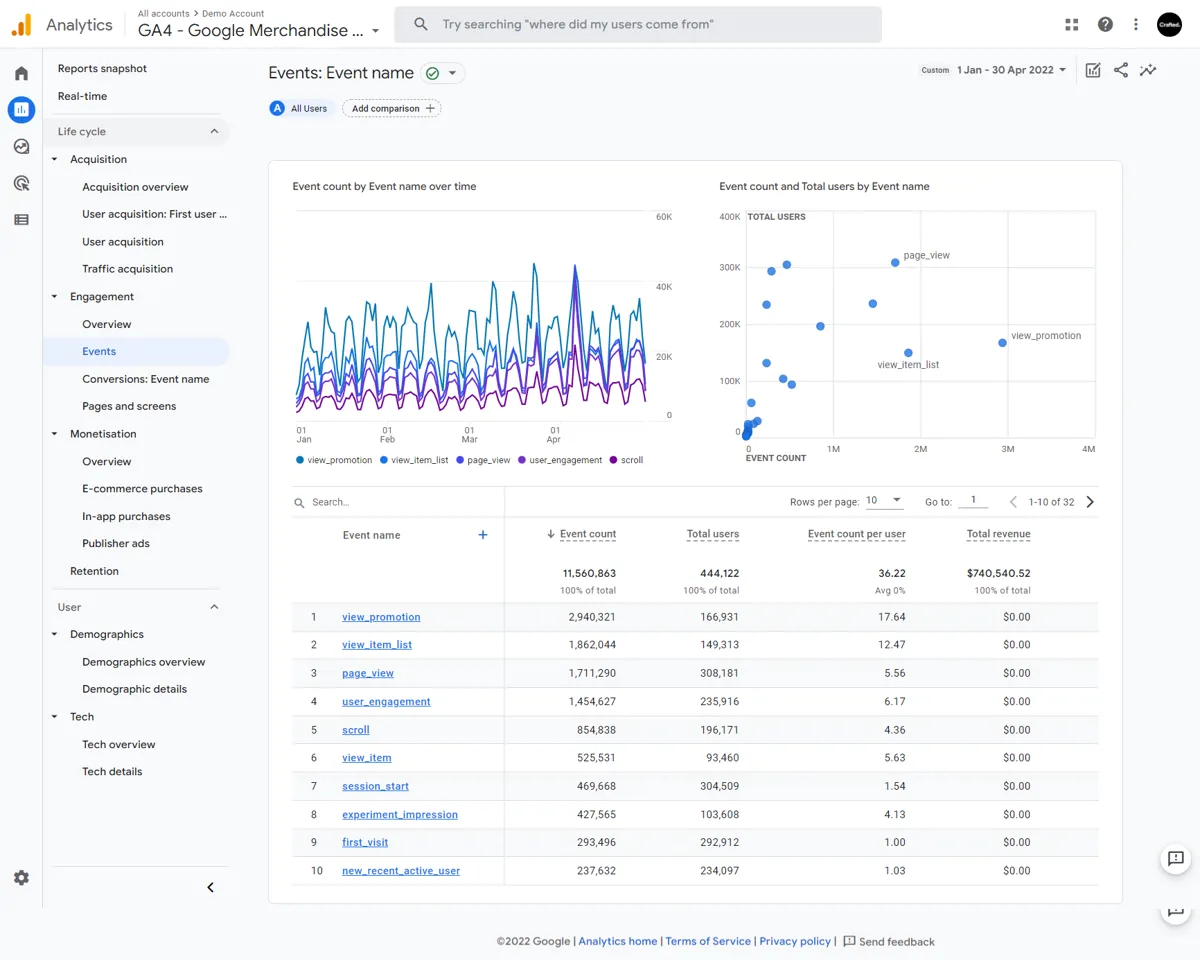Open the Advertising icon in left rail
Viewport: 1200px width, 960px height.
pos(21,183)
